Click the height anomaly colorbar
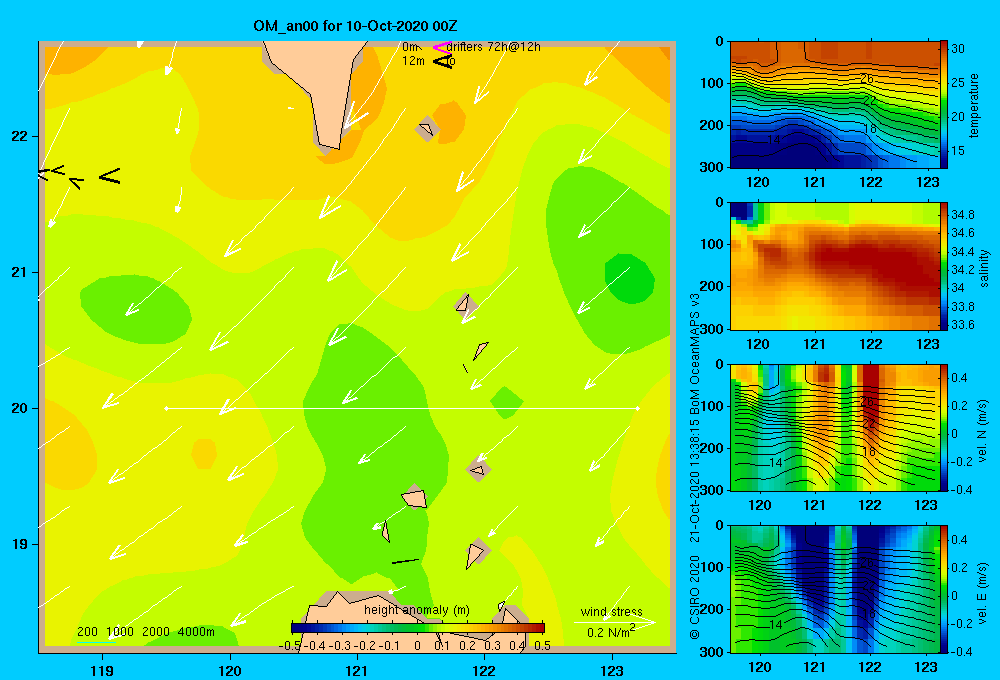 click(418, 628)
